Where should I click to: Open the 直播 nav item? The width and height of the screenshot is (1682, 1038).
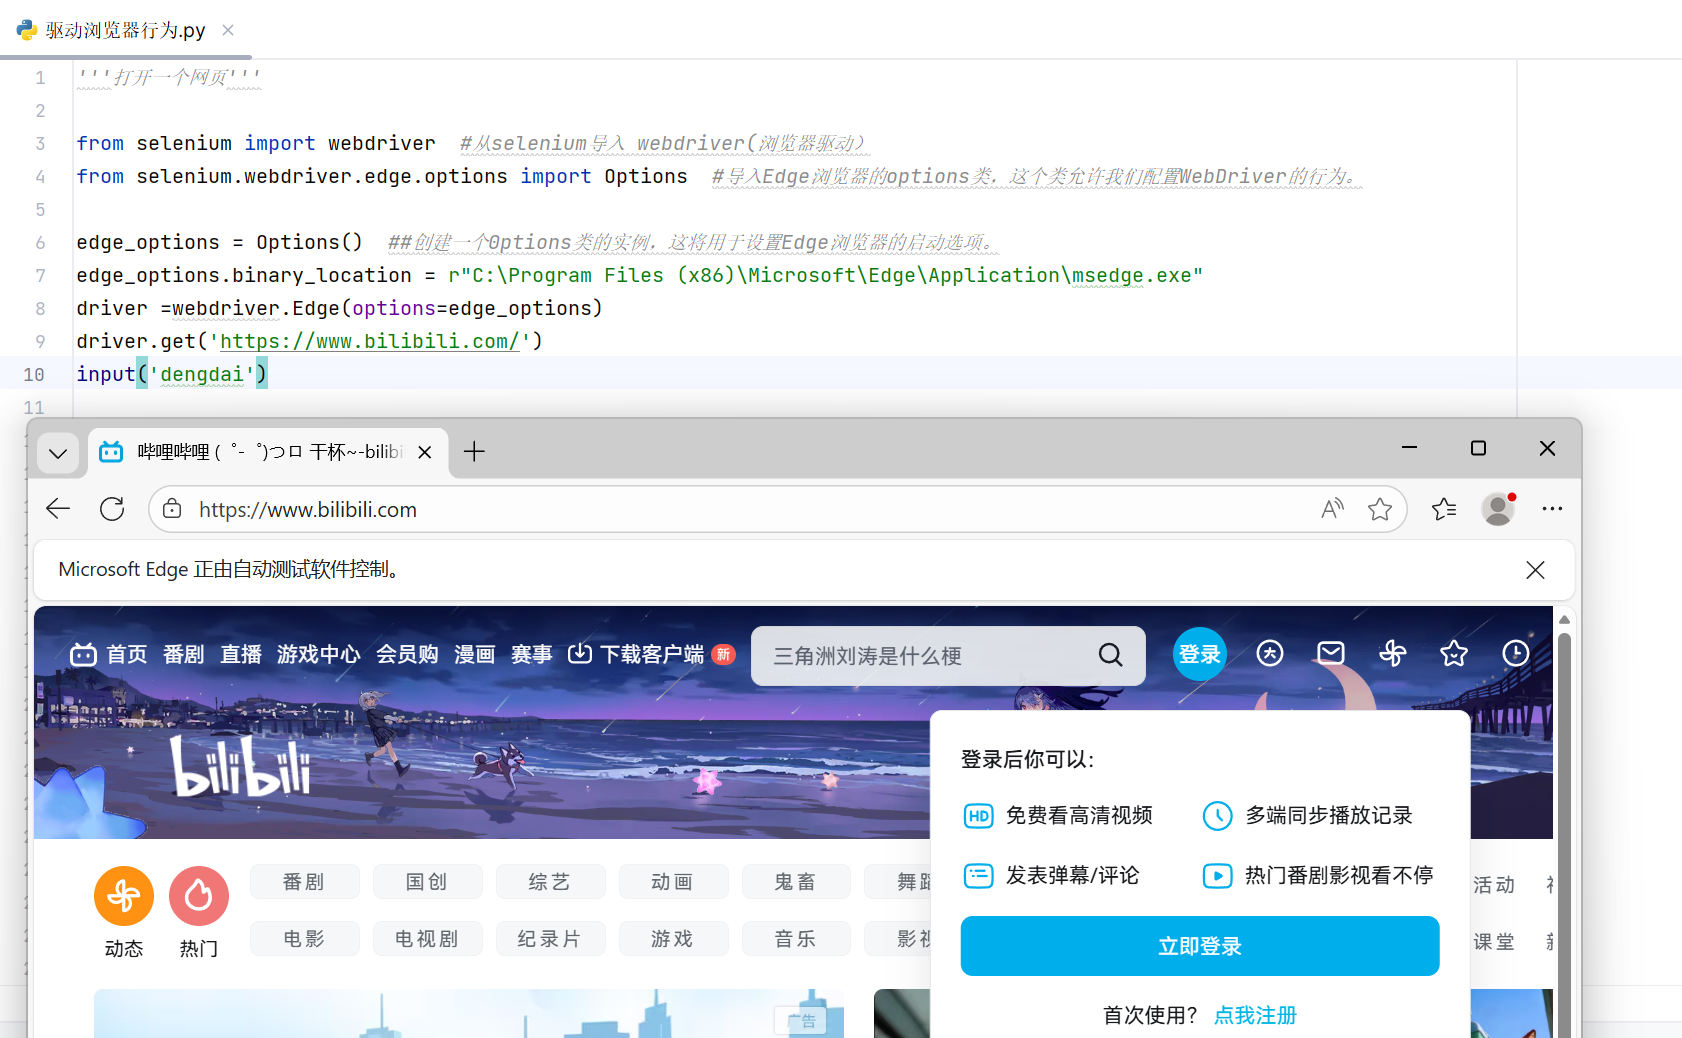[x=241, y=654]
